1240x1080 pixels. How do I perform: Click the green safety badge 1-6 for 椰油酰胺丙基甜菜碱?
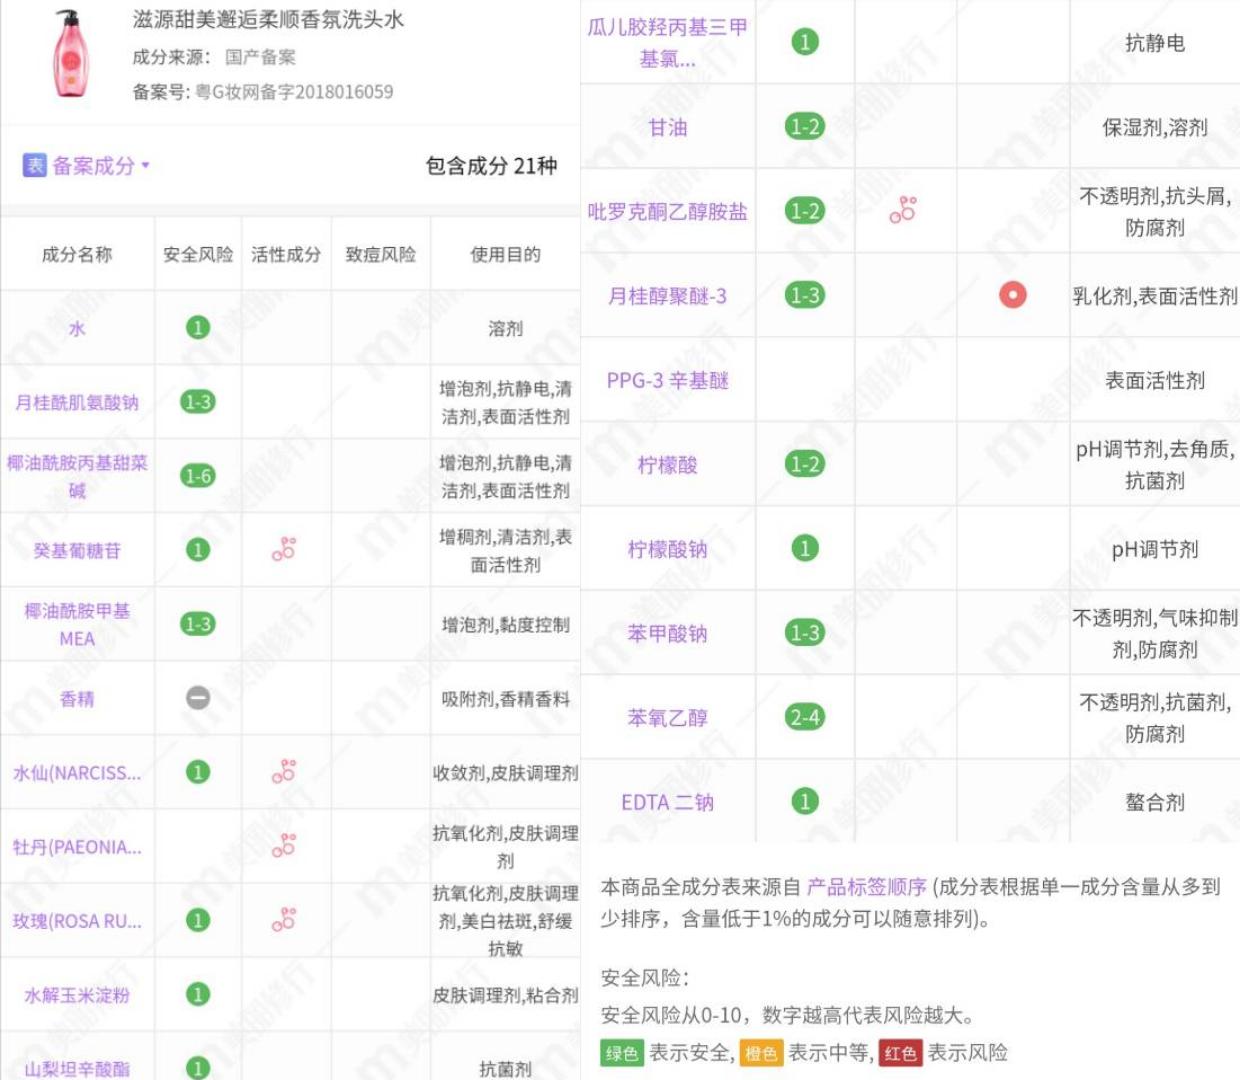197,475
